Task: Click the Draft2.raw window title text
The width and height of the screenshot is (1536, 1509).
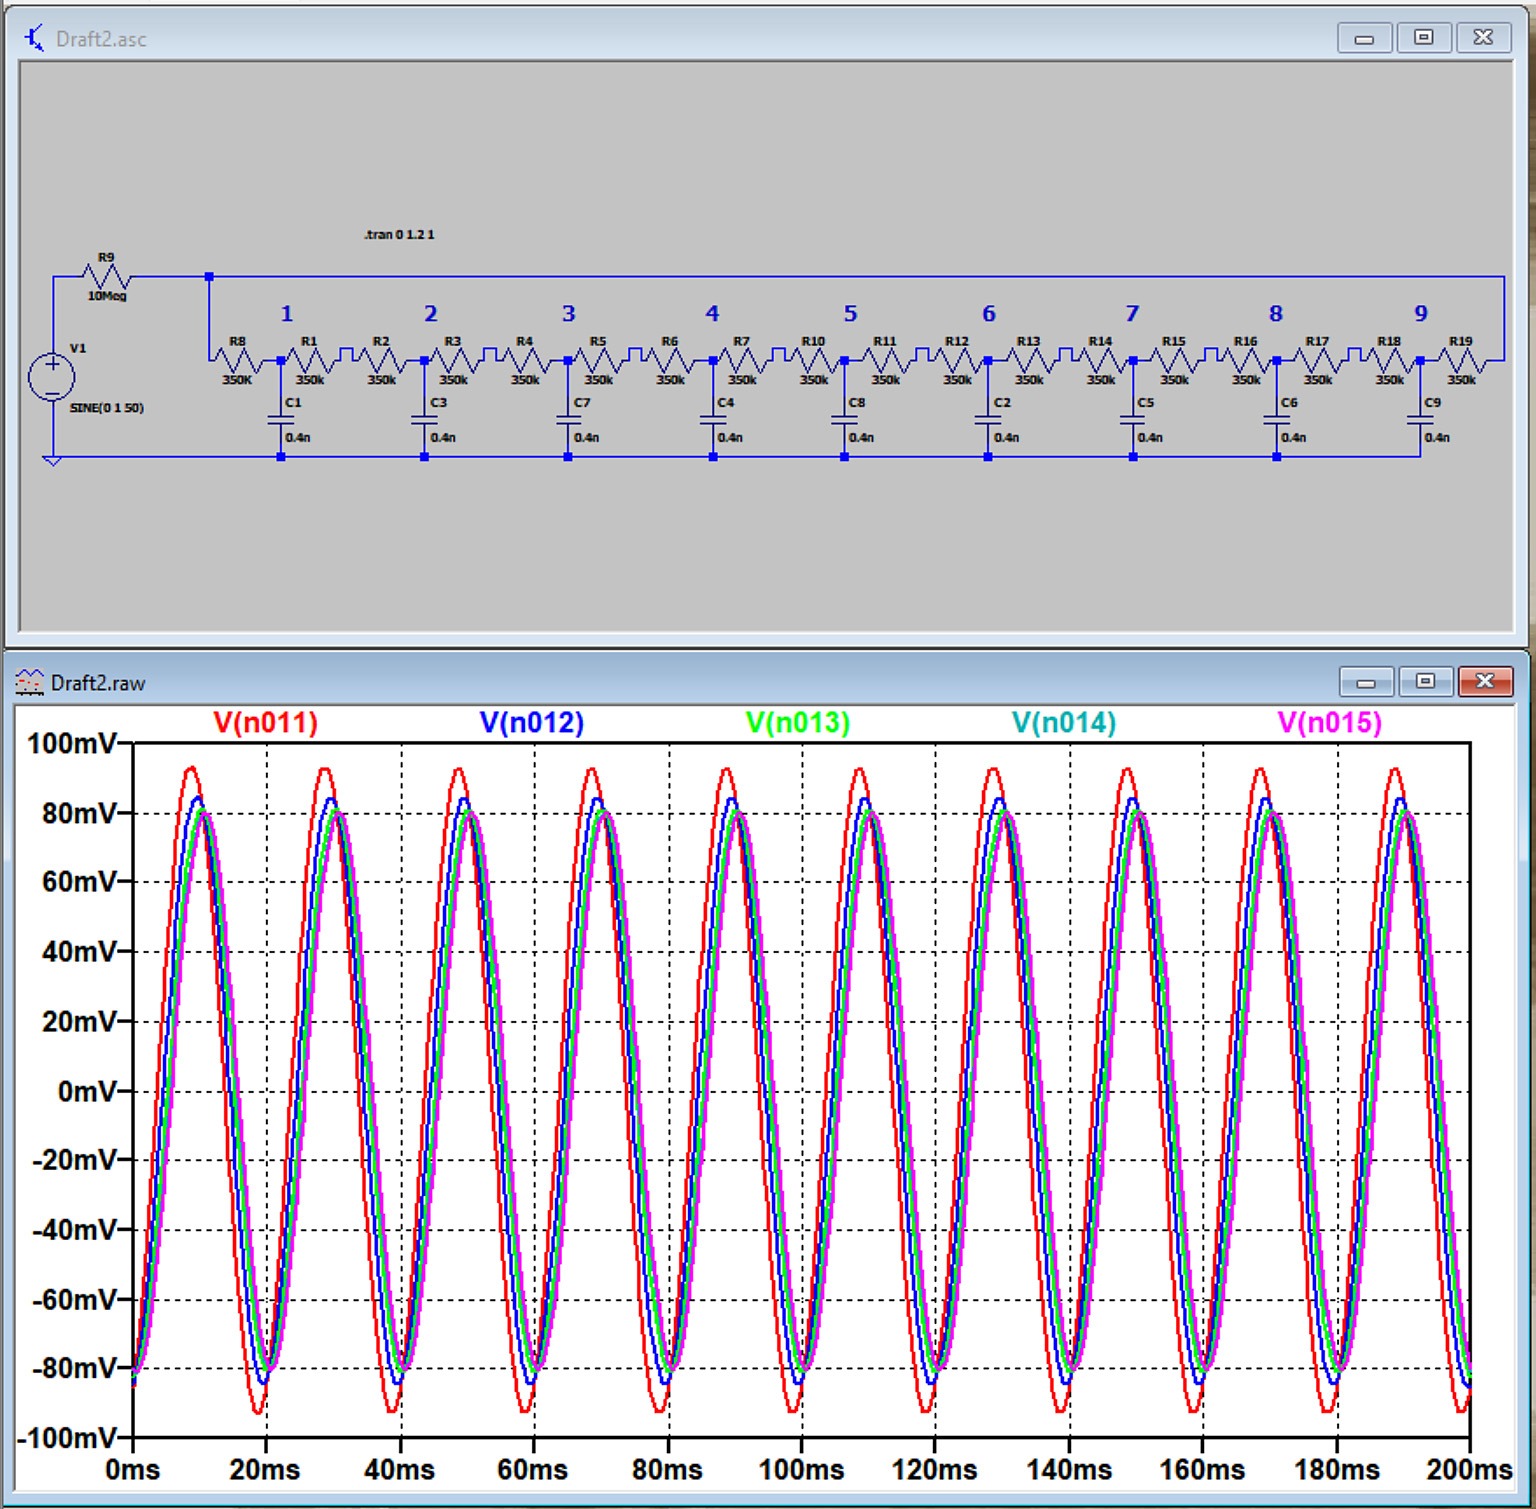Action: coord(98,683)
